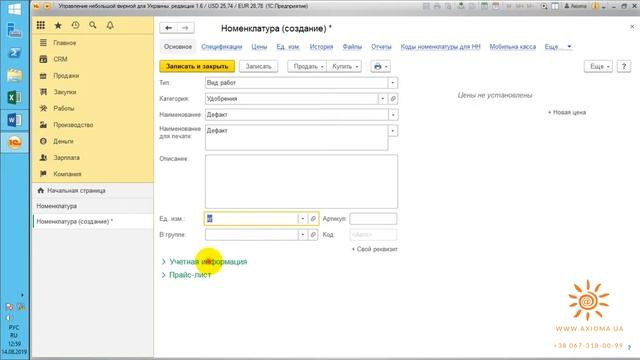The height and width of the screenshot is (360, 640).
Task: Expand the В группе dropdown arrow
Action: (x=302, y=235)
